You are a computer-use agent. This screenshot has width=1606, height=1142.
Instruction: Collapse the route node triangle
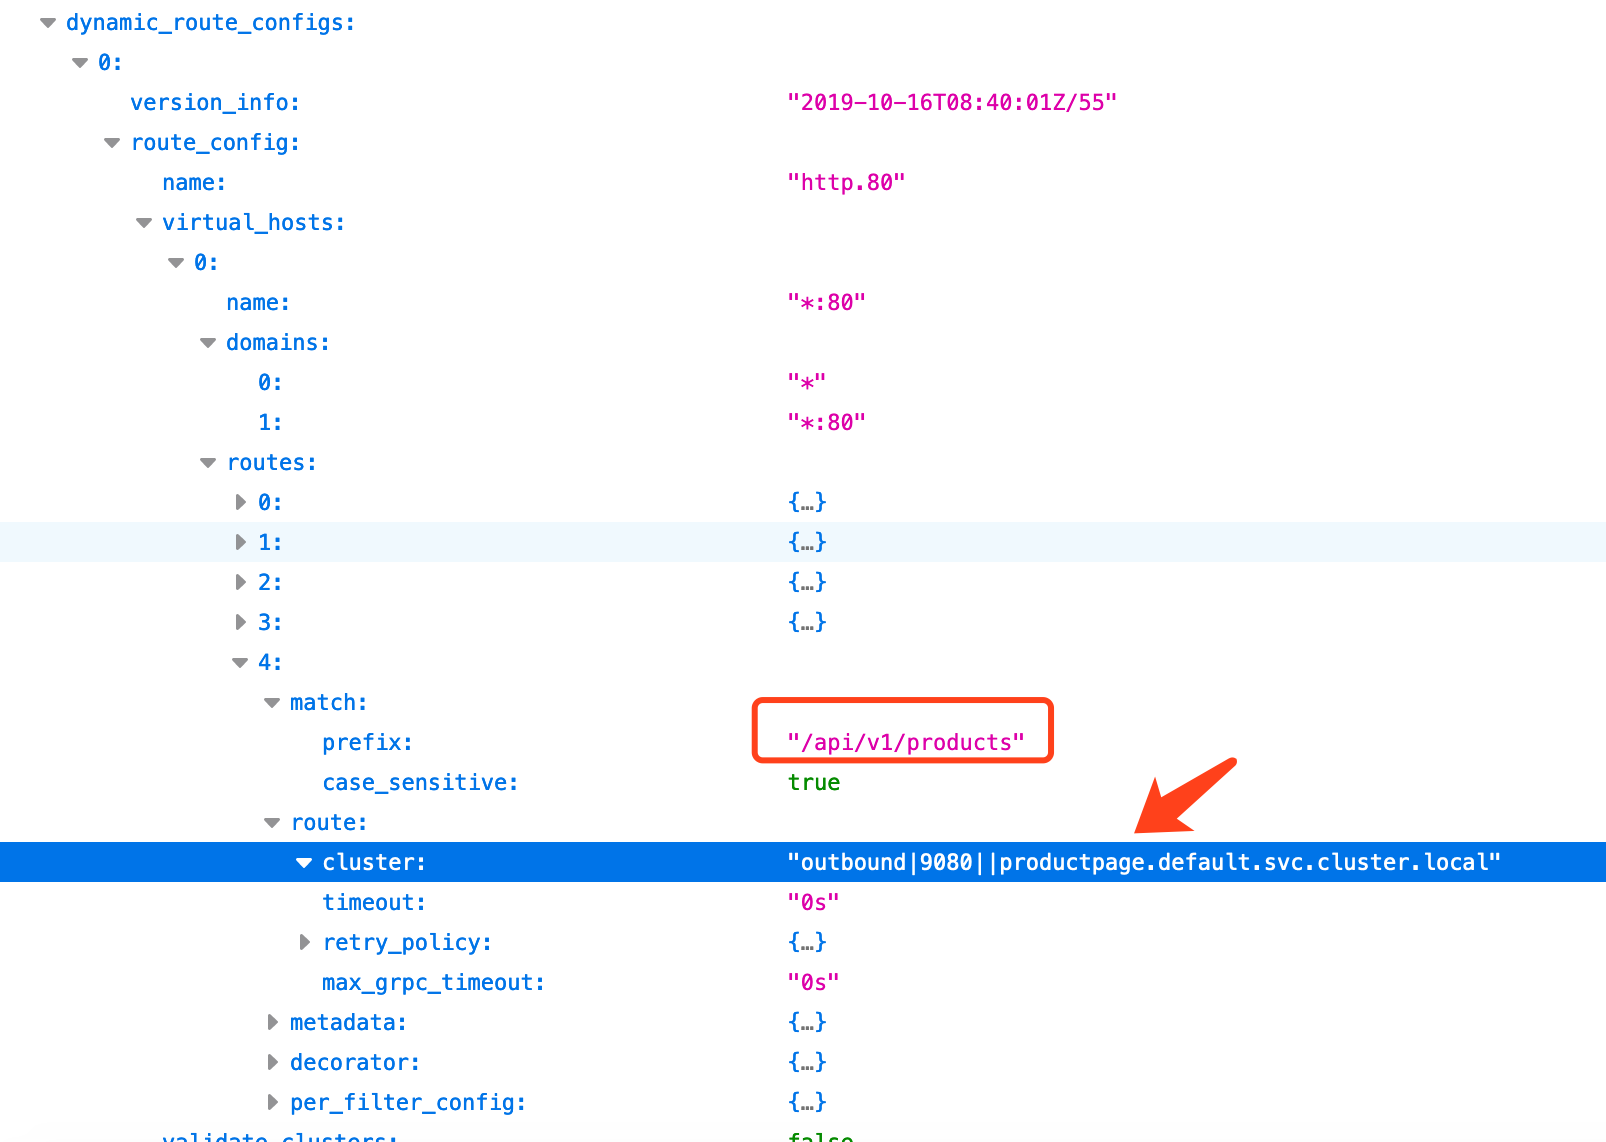272,823
